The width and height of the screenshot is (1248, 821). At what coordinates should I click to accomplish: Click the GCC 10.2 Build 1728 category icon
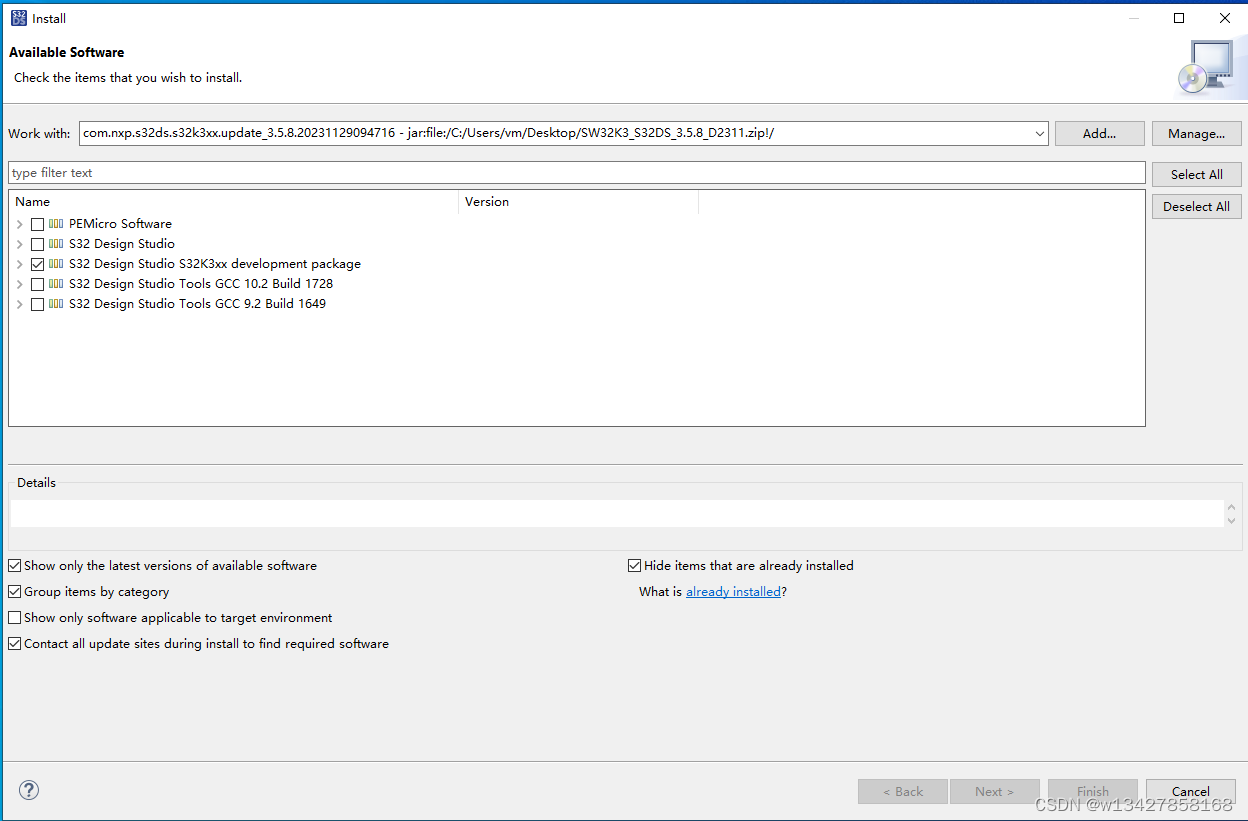[x=56, y=284]
